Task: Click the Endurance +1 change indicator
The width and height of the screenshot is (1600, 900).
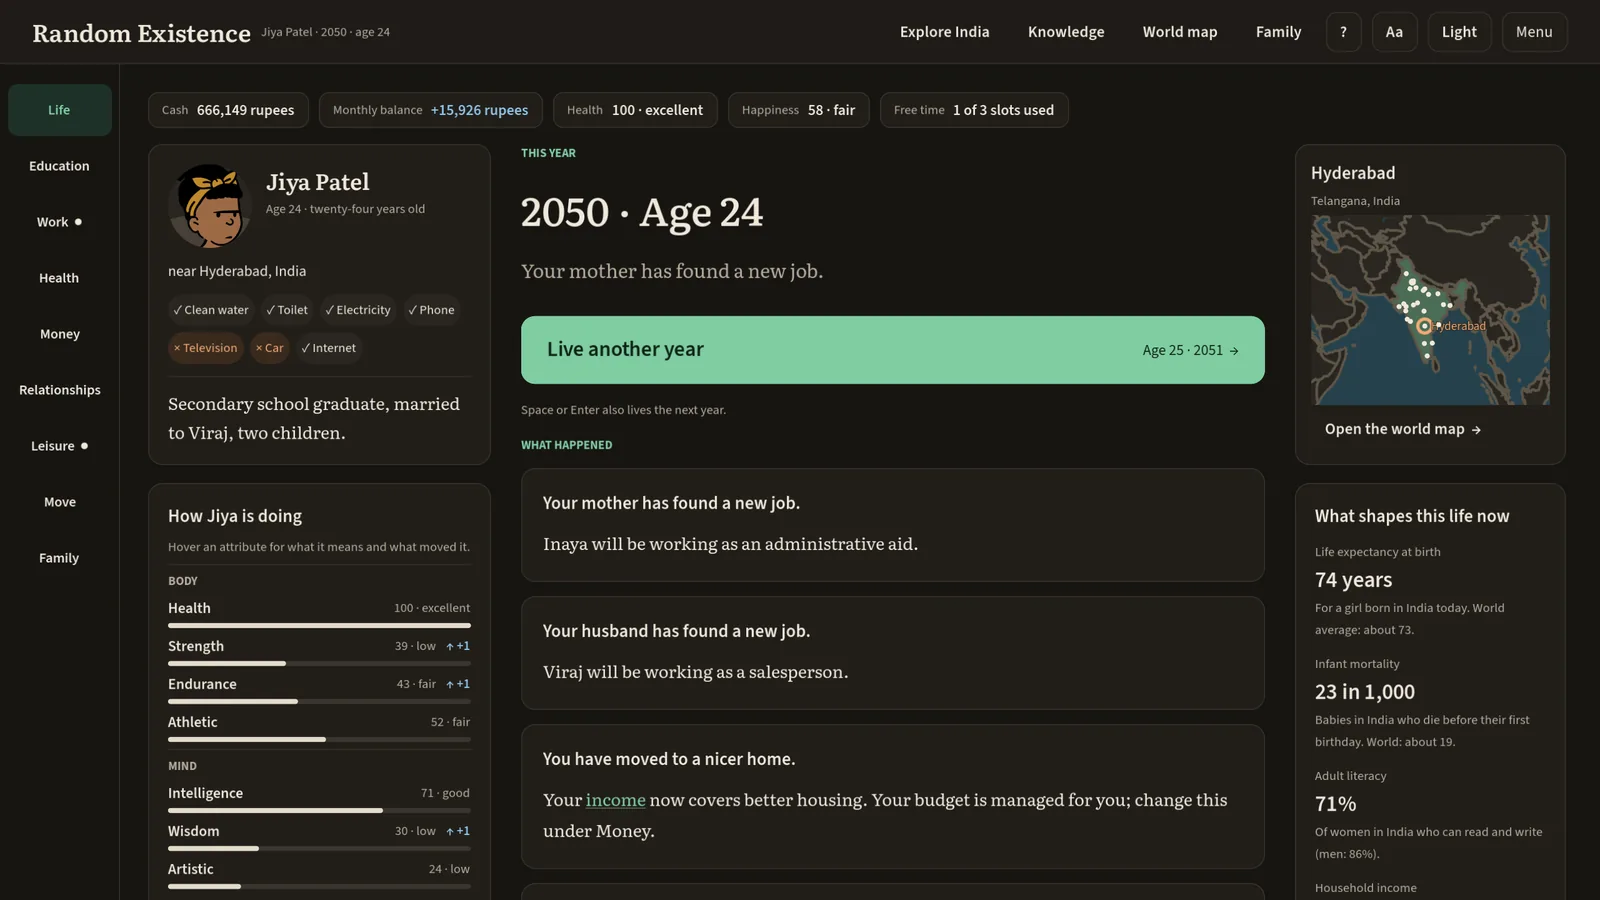Action: coord(458,684)
